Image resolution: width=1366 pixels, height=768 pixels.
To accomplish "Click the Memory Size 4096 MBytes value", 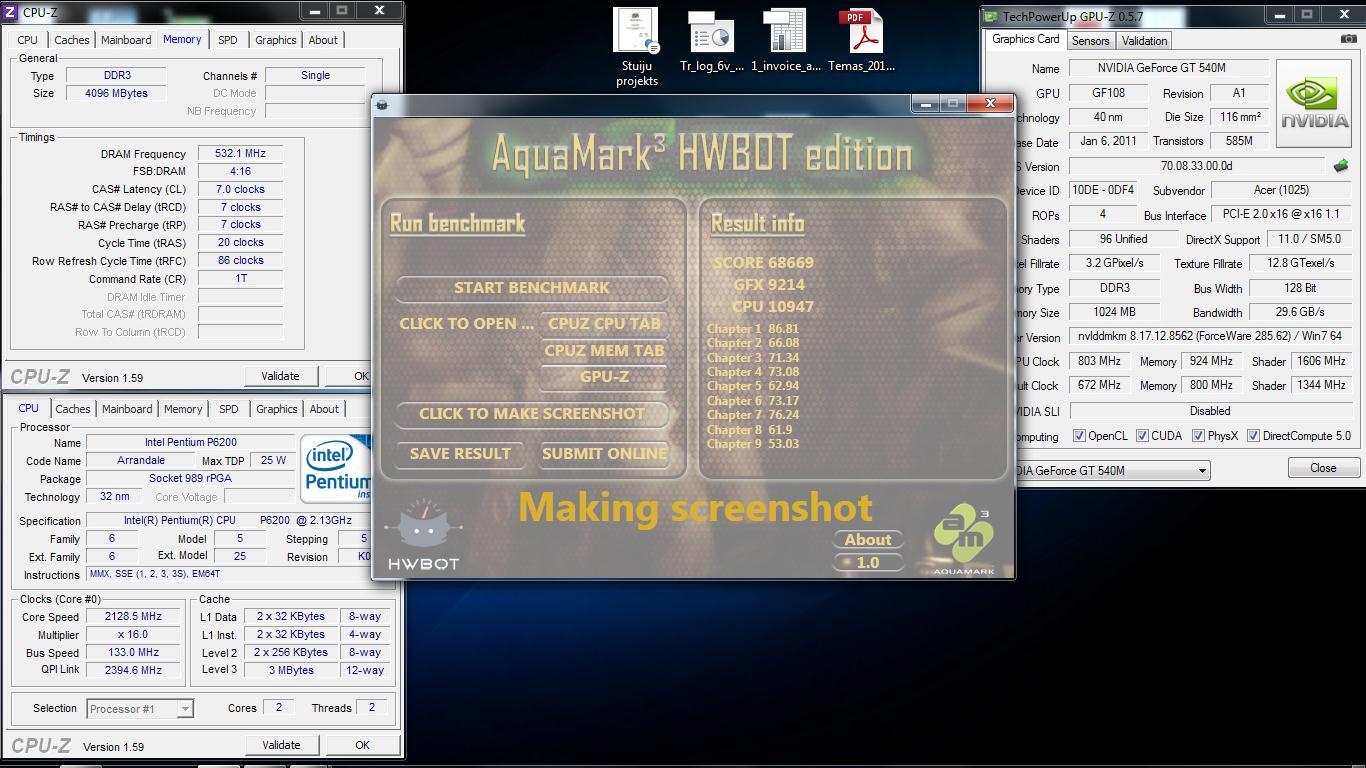I will (117, 93).
